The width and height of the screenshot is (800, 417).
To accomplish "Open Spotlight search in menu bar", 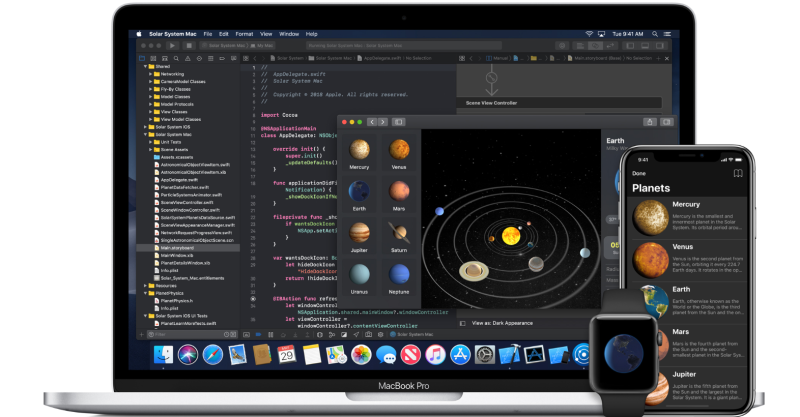I will pos(655,34).
